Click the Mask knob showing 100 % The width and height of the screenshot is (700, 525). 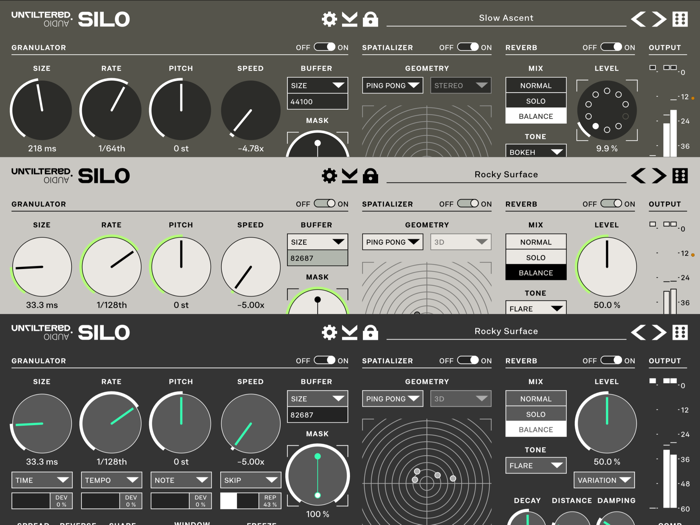tap(317, 476)
